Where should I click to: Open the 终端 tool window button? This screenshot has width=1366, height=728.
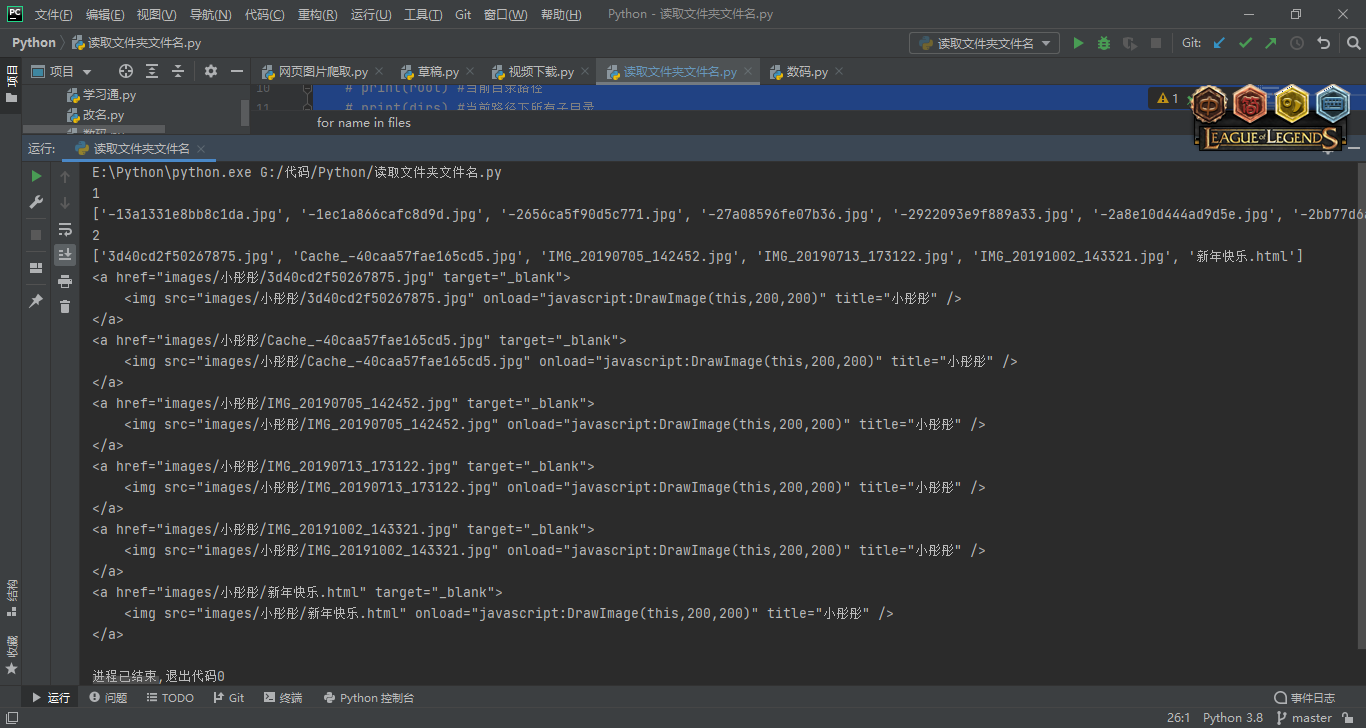pyautogui.click(x=283, y=698)
